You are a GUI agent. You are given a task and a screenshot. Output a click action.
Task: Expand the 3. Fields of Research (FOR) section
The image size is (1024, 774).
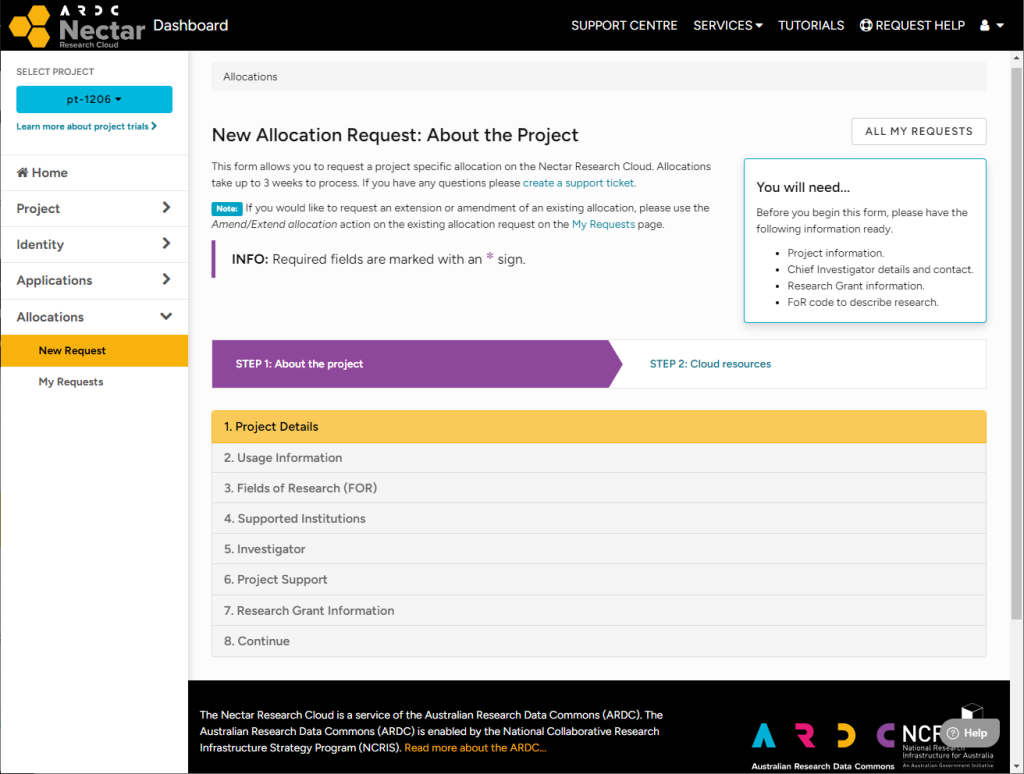point(599,488)
